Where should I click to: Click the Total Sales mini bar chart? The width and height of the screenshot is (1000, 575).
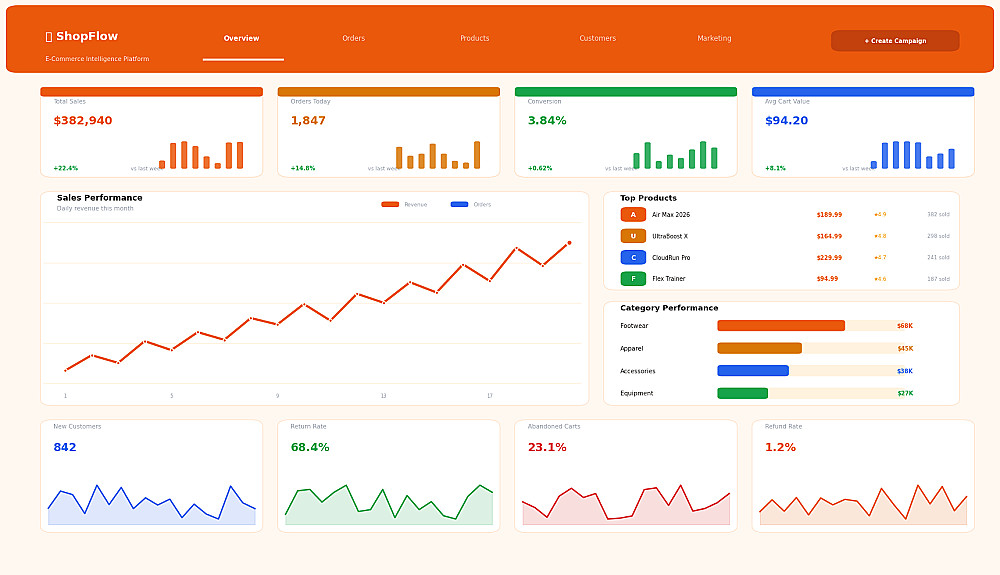[201, 155]
